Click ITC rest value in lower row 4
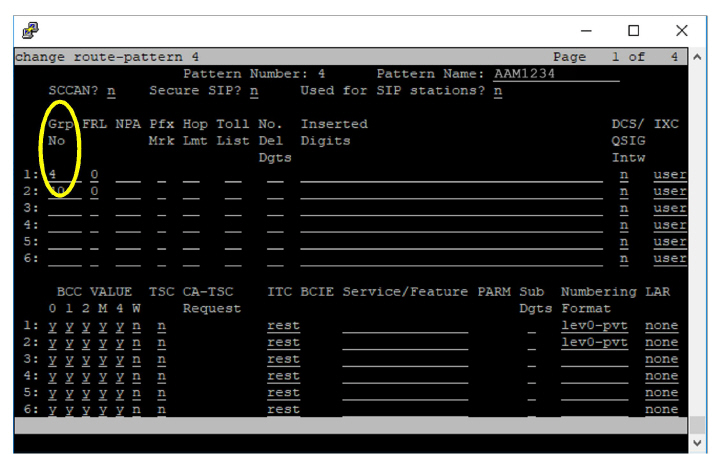 tap(283, 376)
